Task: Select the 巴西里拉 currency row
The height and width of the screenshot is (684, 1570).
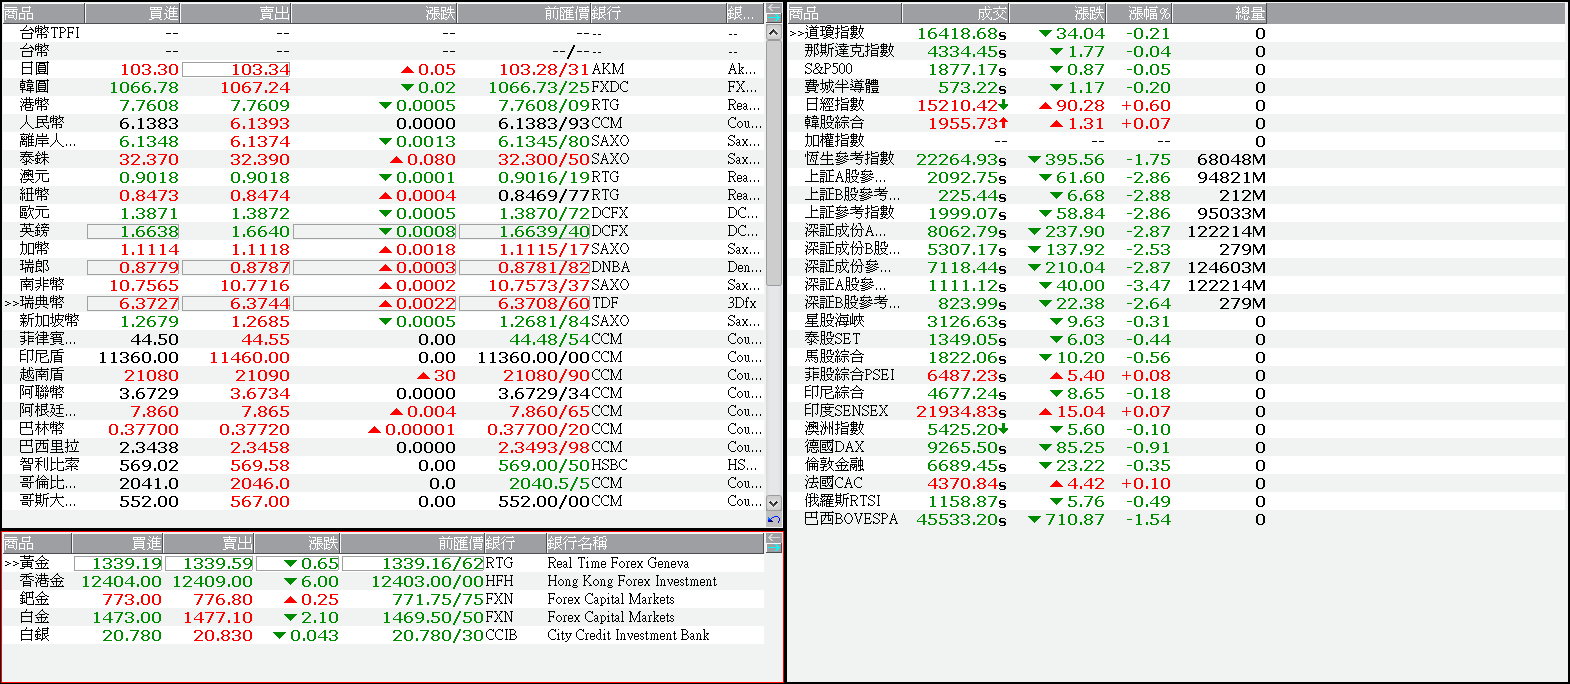Action: pos(383,447)
